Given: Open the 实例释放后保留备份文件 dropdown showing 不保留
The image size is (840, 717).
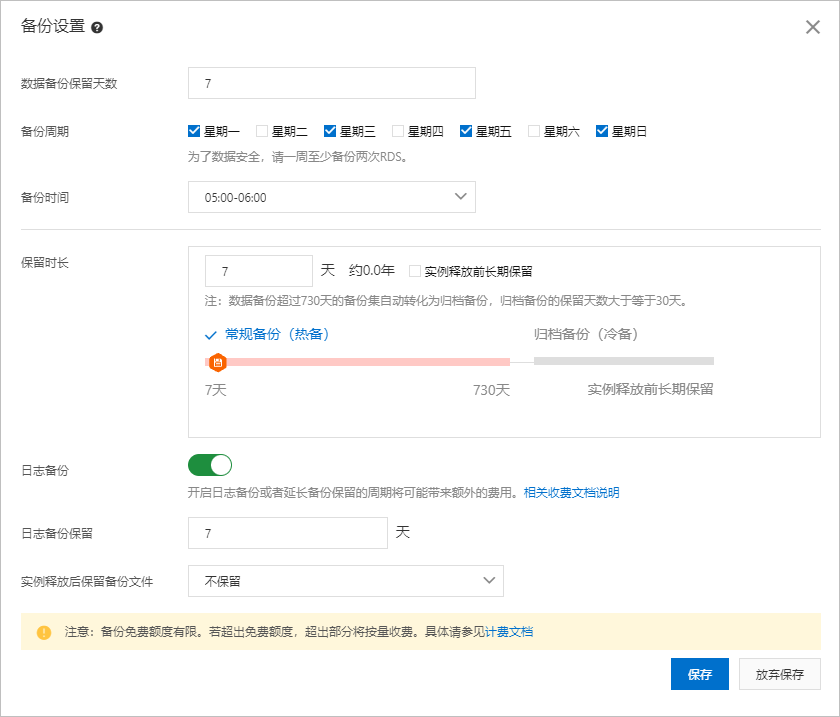Looking at the screenshot, I should tap(346, 581).
